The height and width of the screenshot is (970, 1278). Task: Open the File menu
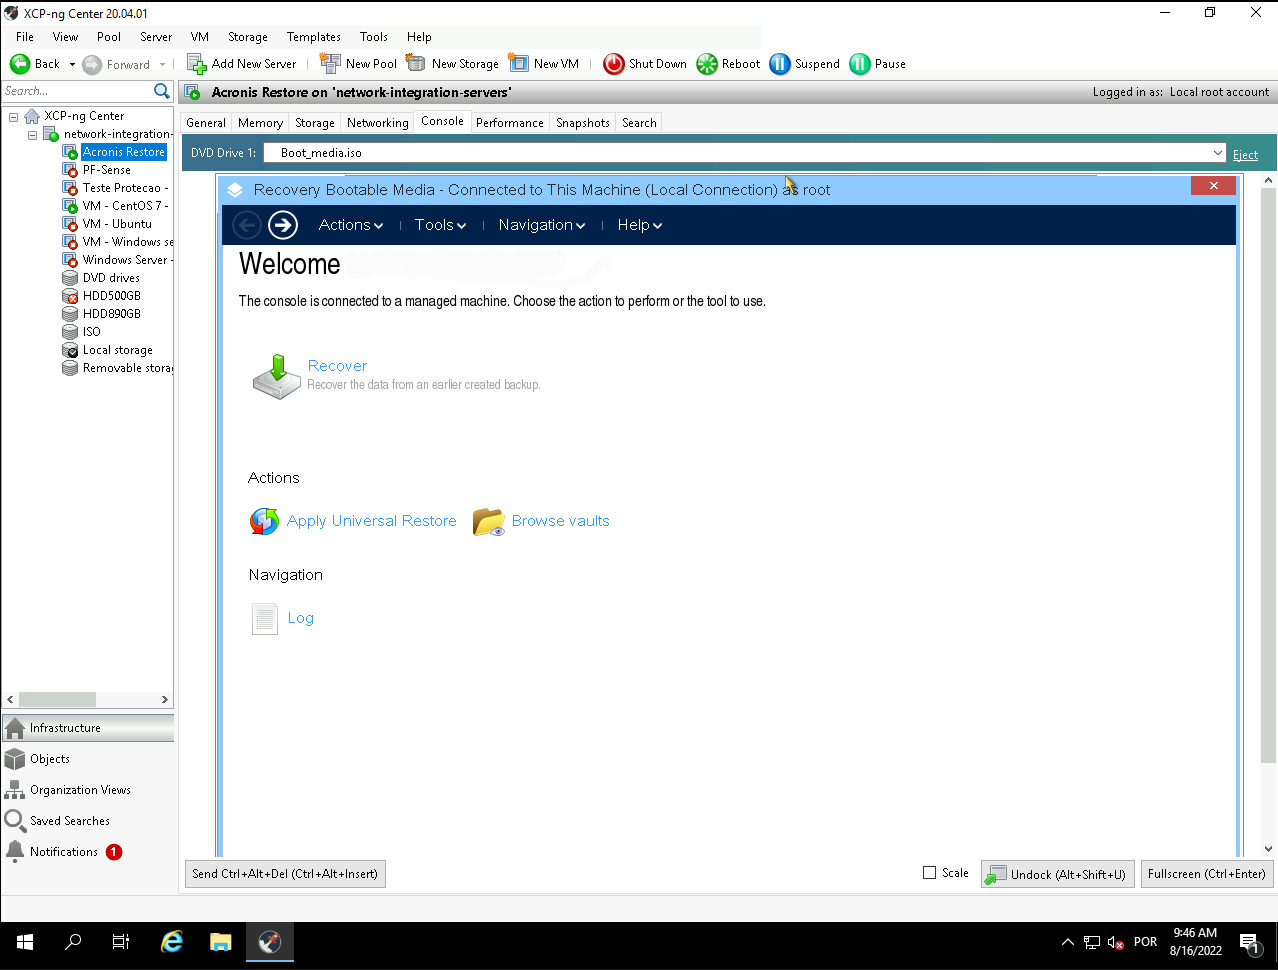pos(25,37)
